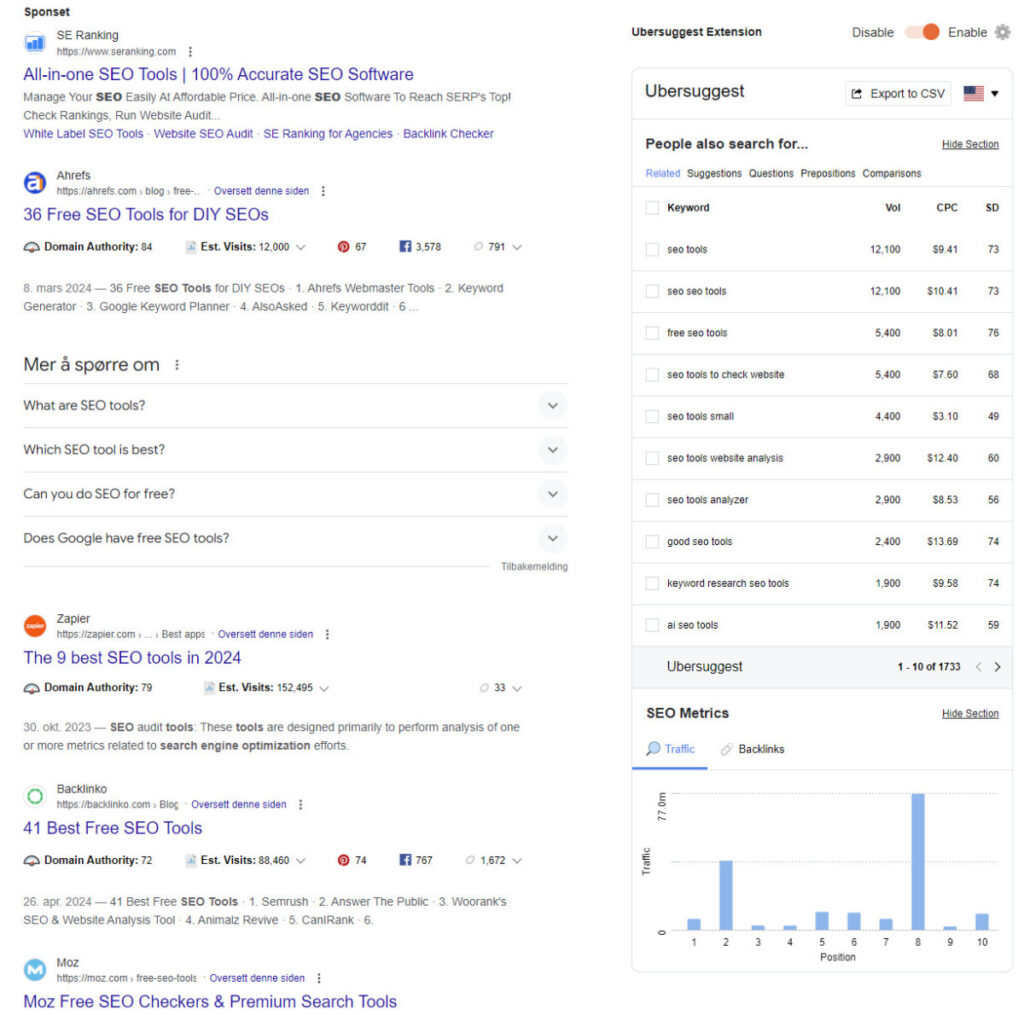1024x1015 pixels.
Task: Click the Zapier site favicon
Action: [35, 626]
